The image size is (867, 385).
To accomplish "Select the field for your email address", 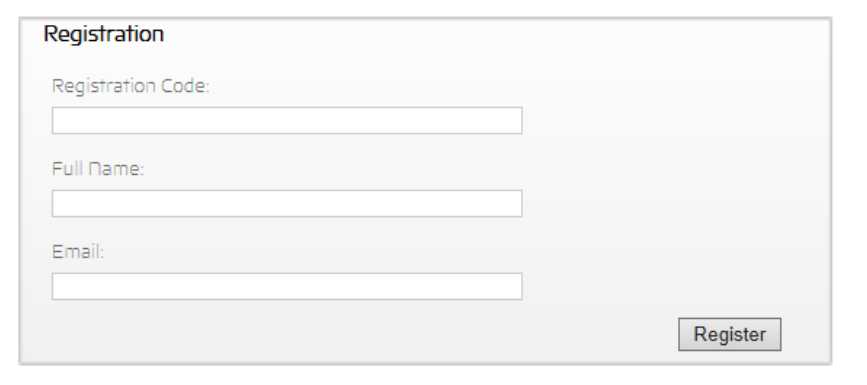I will [287, 287].
